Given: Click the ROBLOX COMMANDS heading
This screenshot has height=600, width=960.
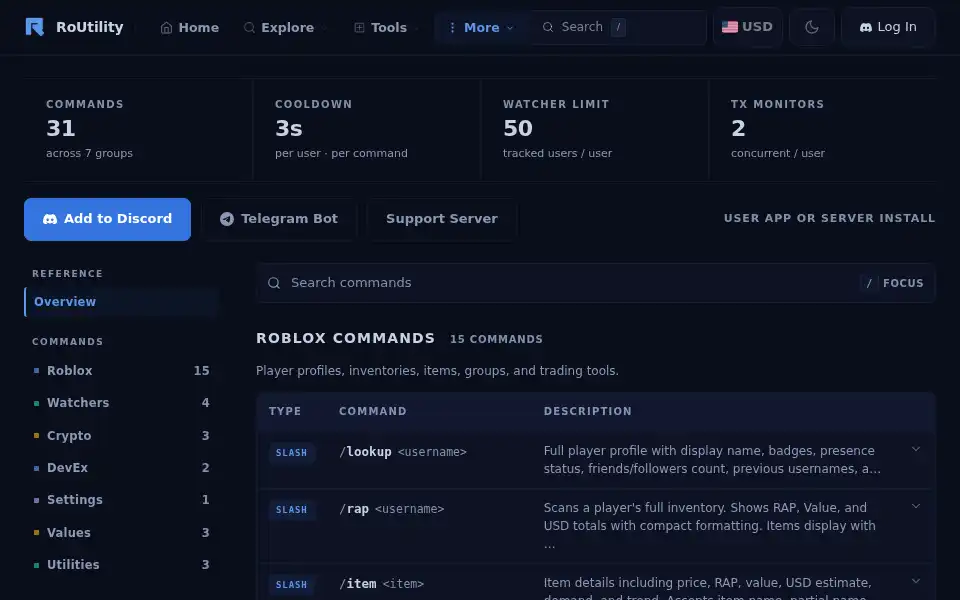Looking at the screenshot, I should click(x=345, y=339).
